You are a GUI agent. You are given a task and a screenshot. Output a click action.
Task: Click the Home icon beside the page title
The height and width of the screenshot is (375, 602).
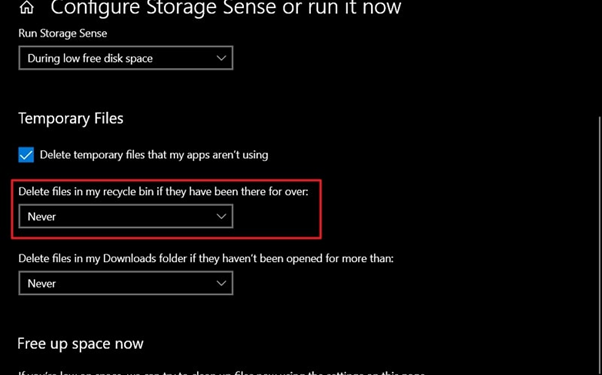click(x=26, y=7)
